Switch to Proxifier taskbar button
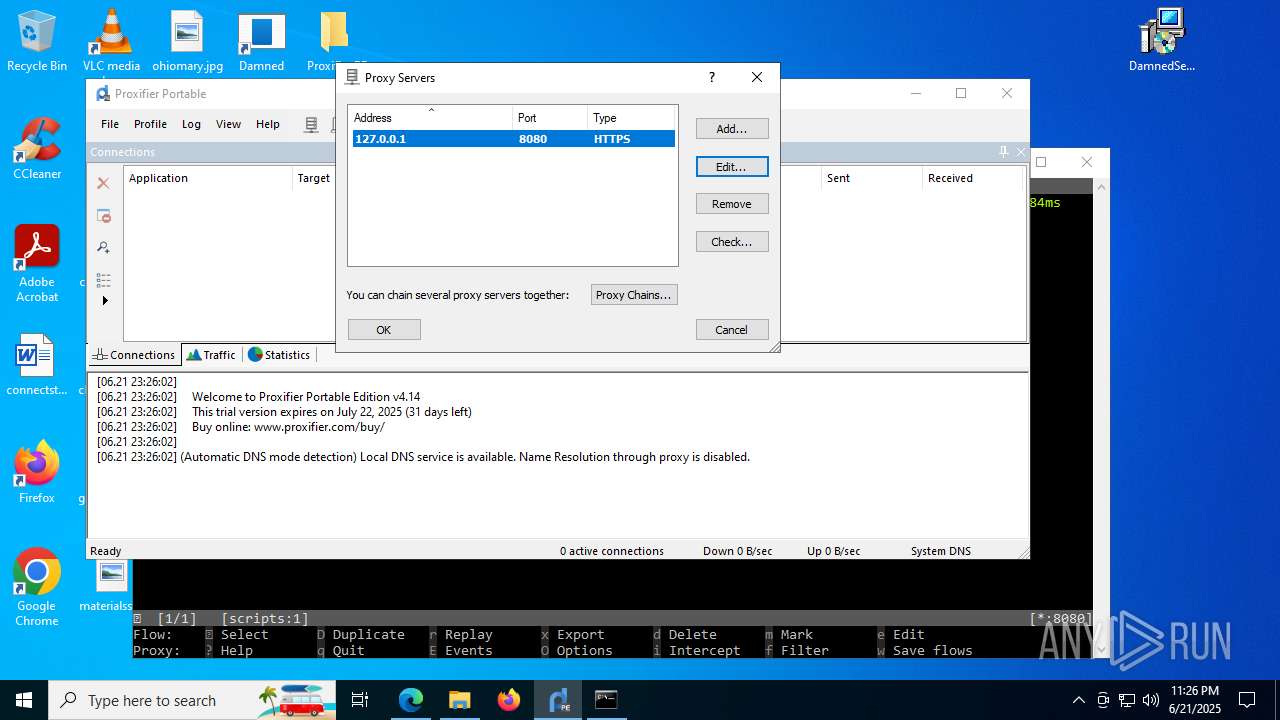 point(558,700)
